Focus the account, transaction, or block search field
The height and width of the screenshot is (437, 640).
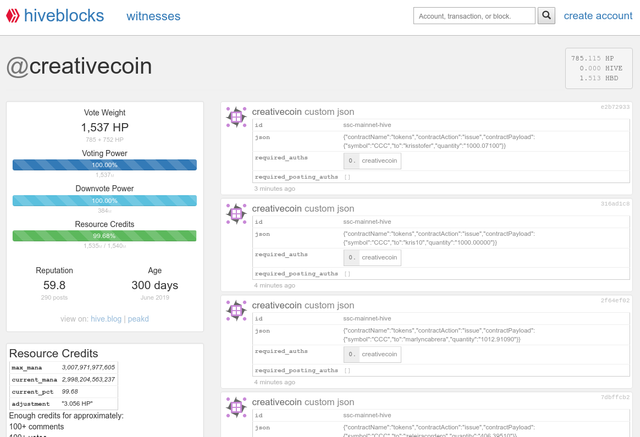tap(474, 16)
